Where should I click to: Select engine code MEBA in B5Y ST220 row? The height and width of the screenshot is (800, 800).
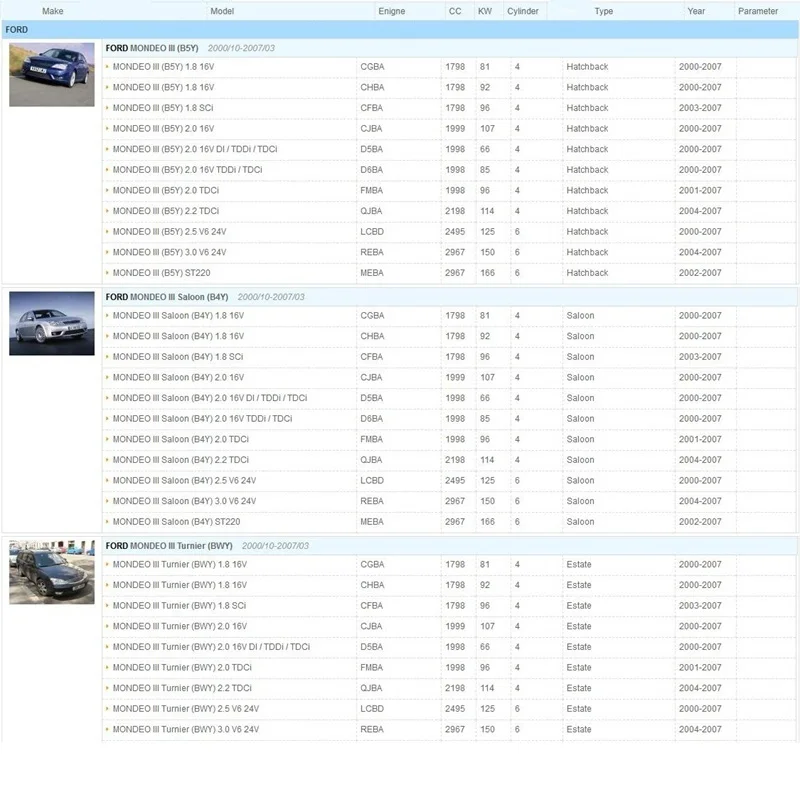371,273
